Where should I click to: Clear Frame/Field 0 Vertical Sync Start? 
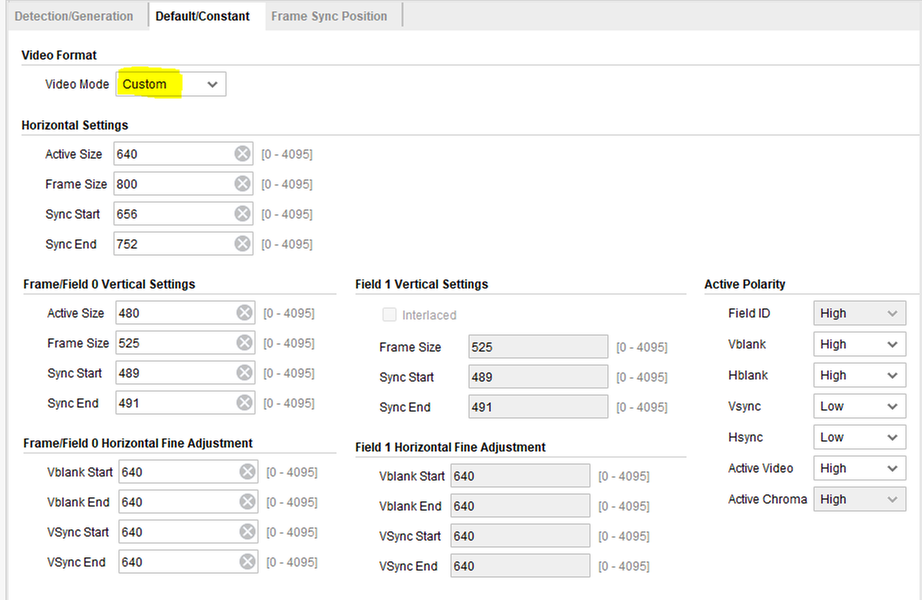(244, 373)
